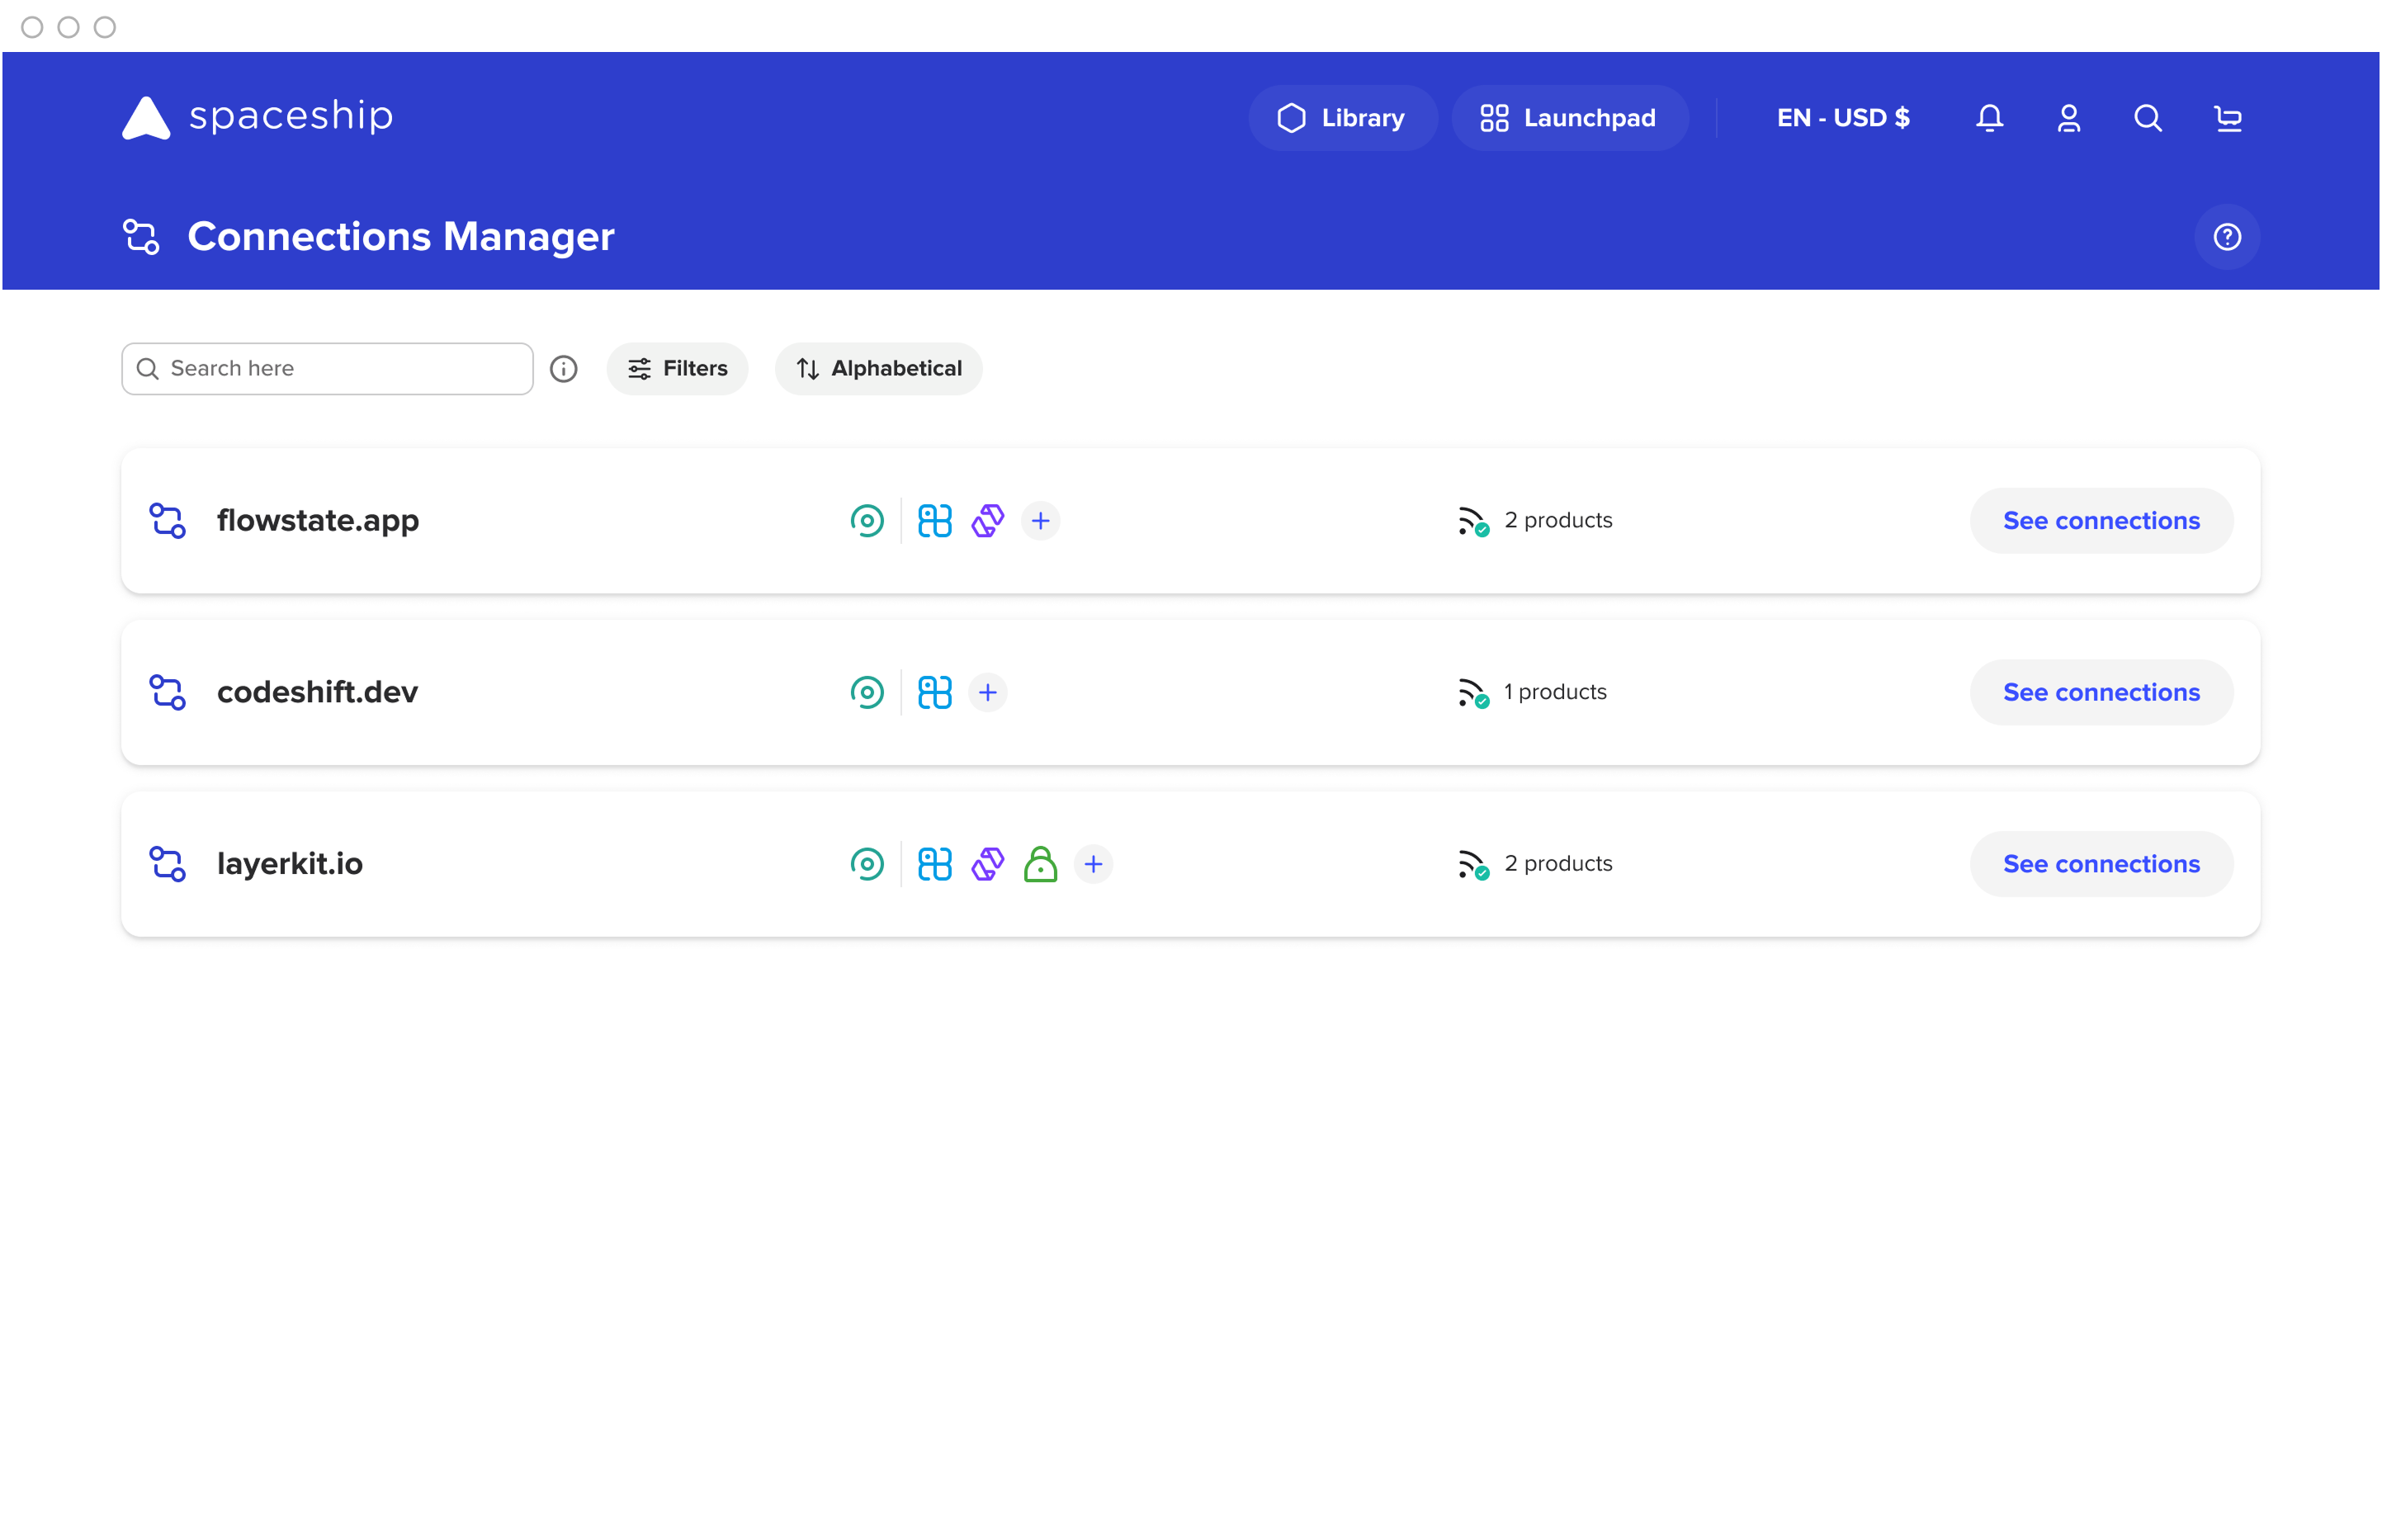Click the account profile icon

pyautogui.click(x=2069, y=118)
